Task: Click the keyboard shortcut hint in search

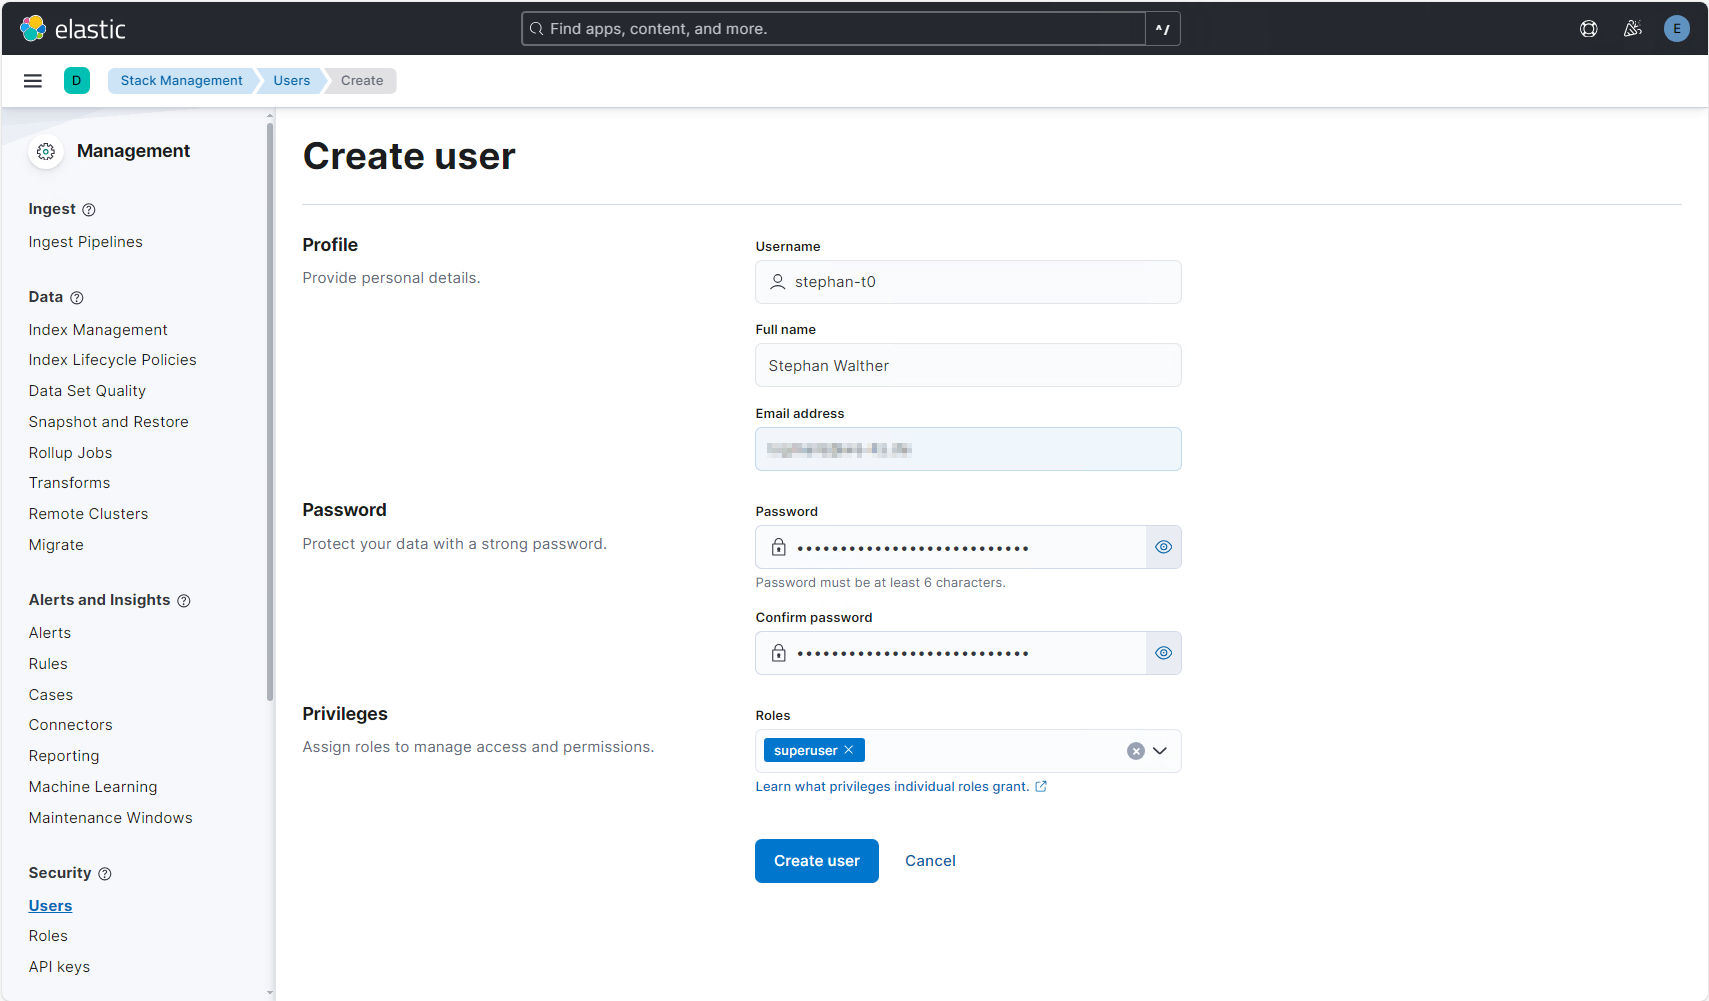Action: [x=1163, y=29]
